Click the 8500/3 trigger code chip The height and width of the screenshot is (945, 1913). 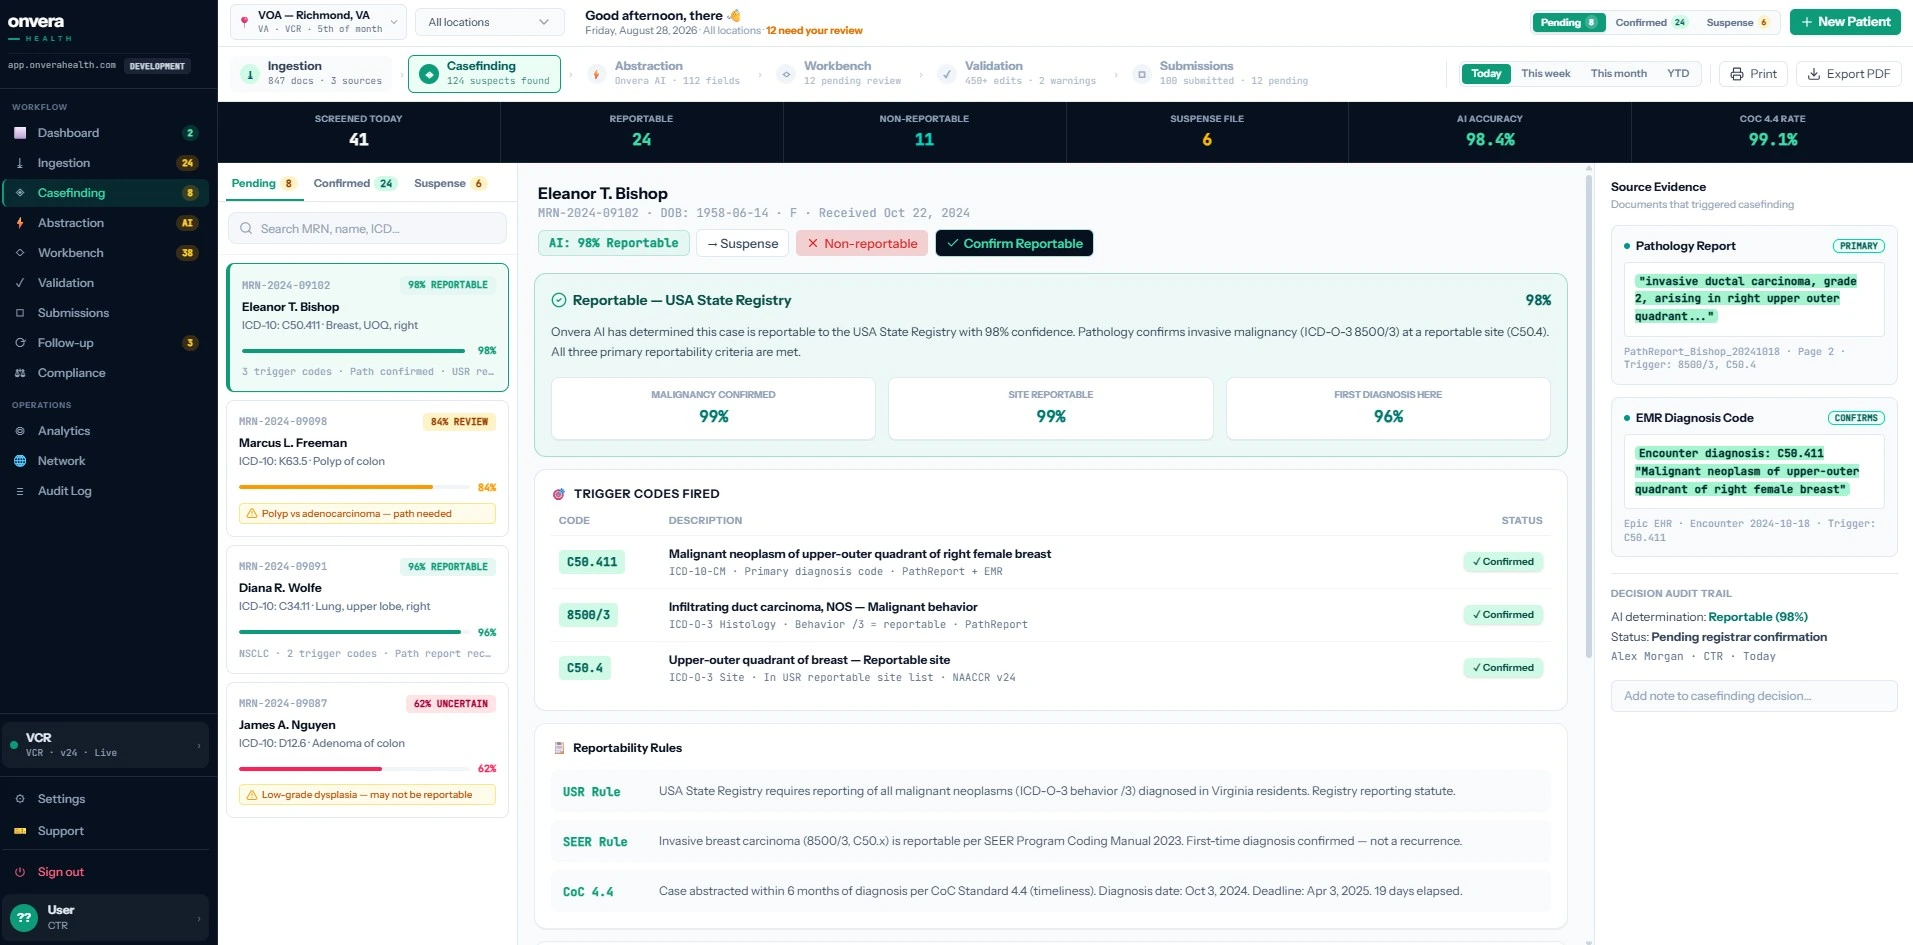click(588, 615)
